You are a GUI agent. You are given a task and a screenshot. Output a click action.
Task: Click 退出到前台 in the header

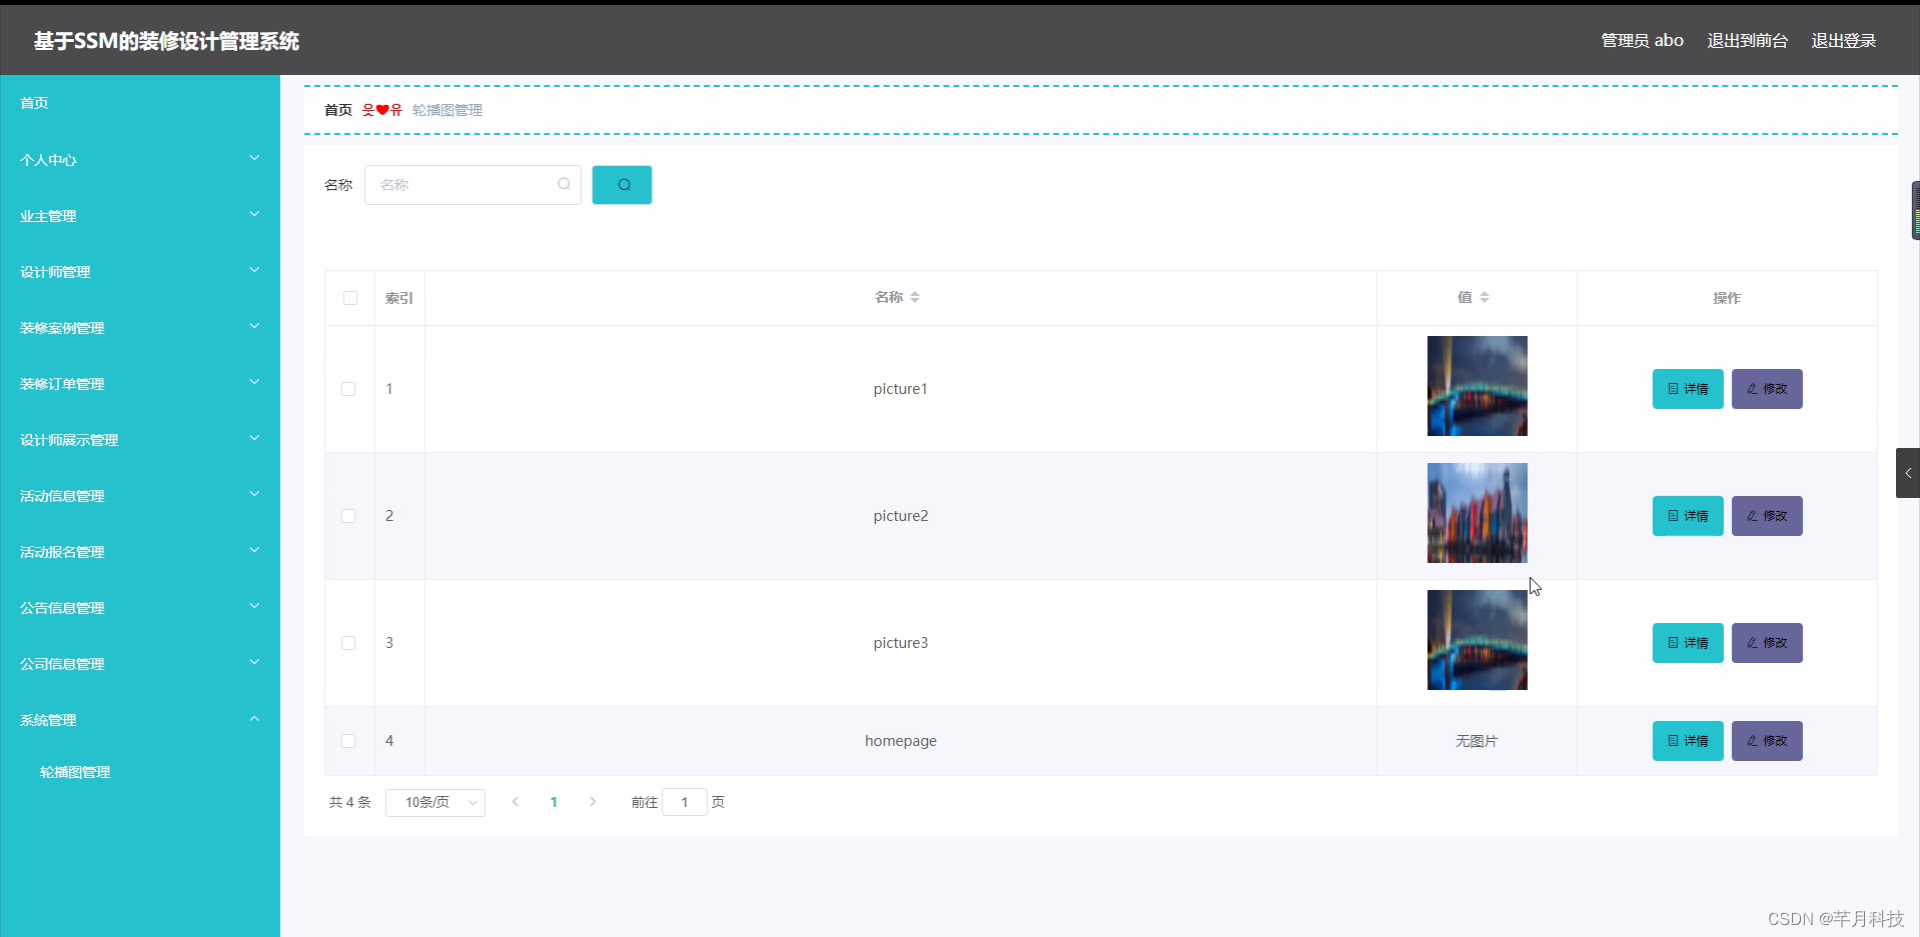tap(1746, 40)
